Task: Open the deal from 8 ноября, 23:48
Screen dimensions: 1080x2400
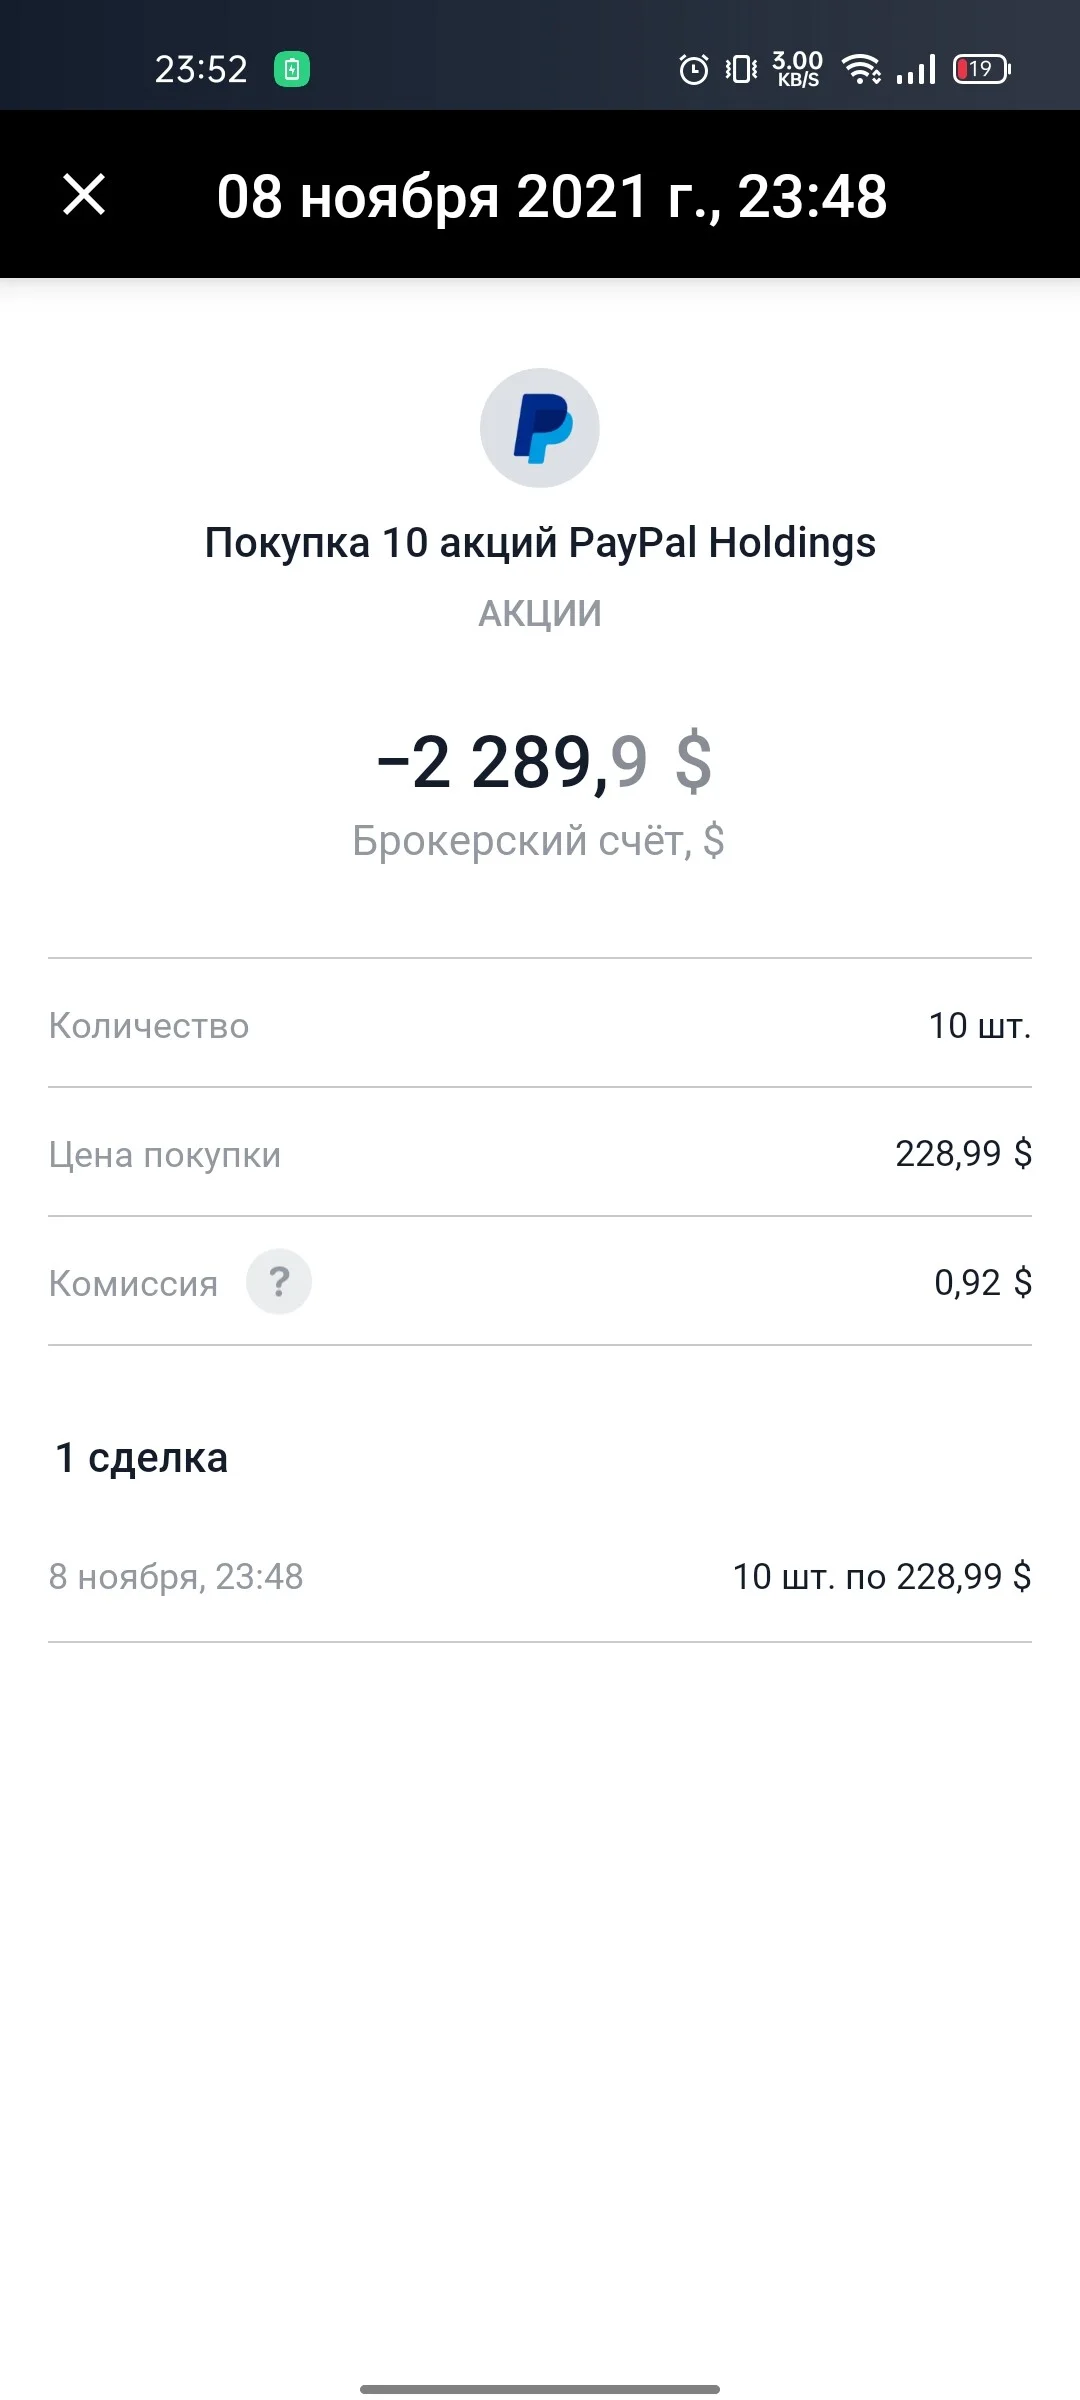Action: 540,1577
